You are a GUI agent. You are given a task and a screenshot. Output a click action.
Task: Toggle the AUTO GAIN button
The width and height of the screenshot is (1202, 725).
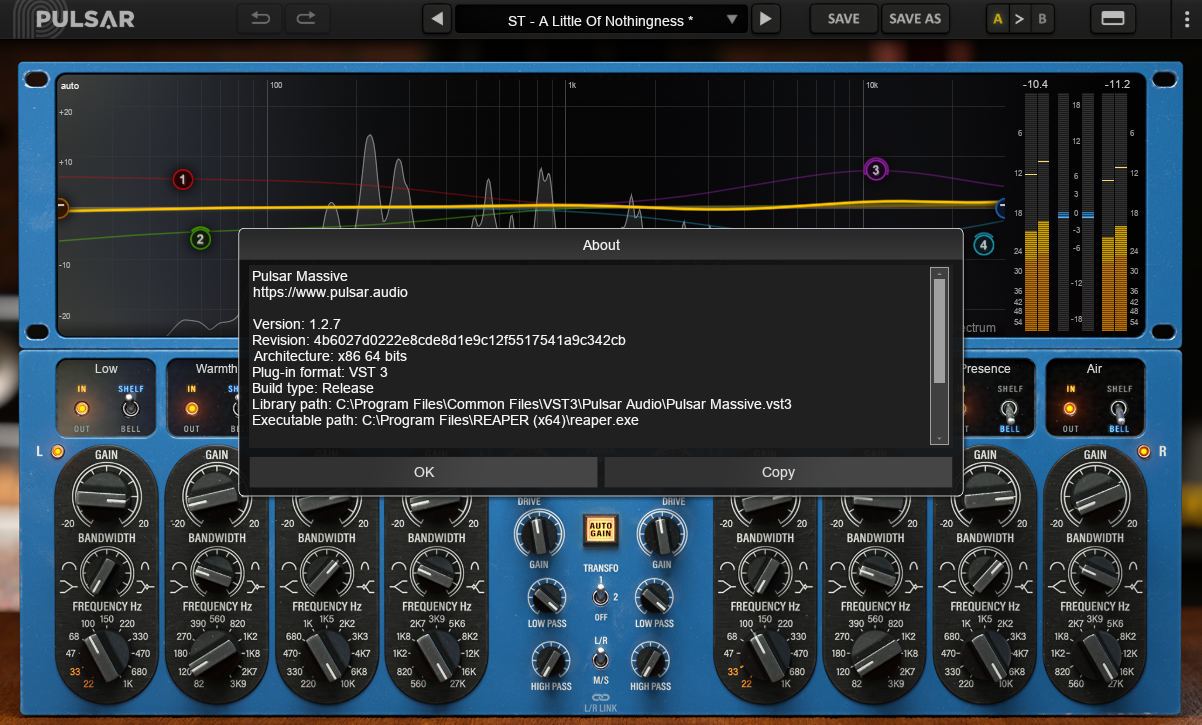point(600,529)
